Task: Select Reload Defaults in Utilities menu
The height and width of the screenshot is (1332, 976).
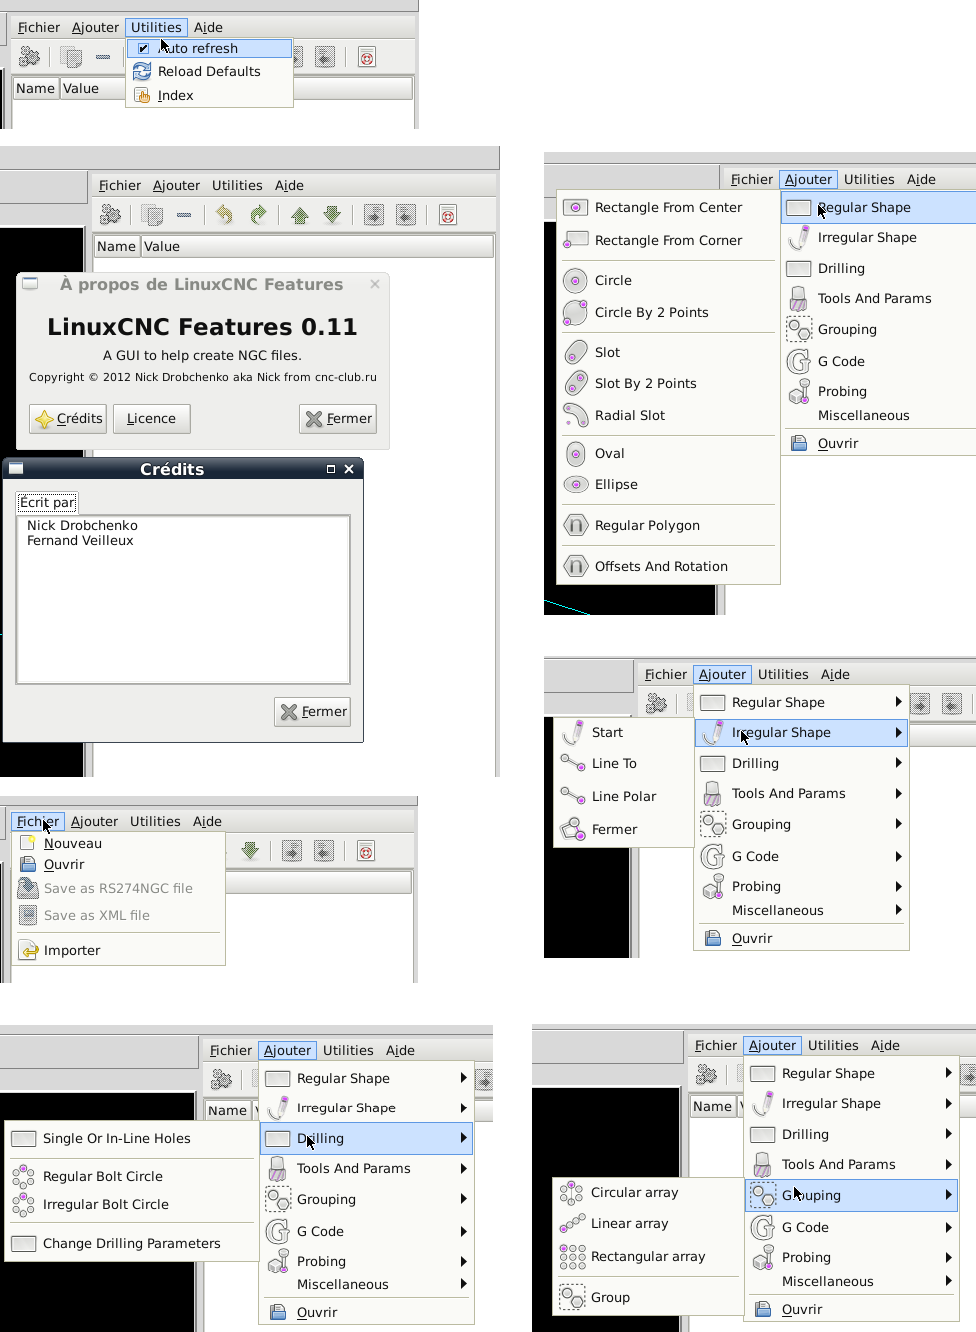Action: pos(208,72)
